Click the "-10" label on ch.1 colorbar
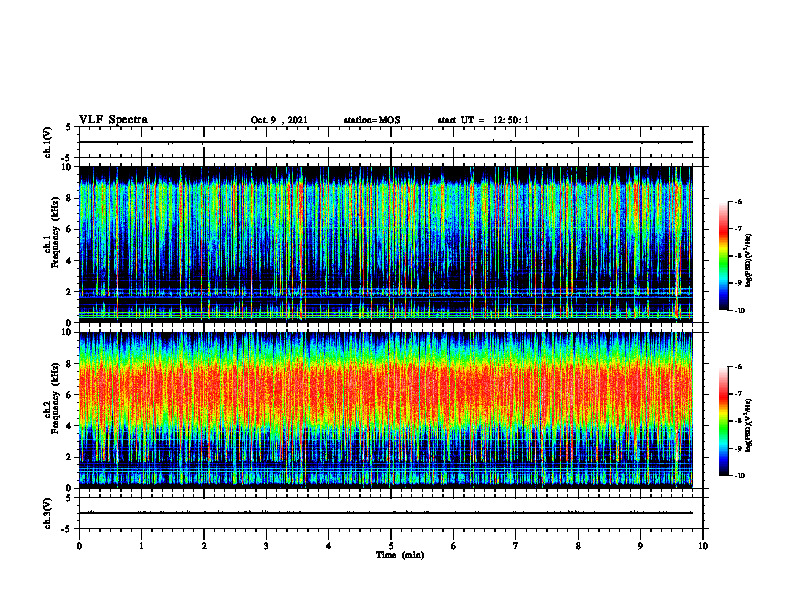This screenshot has width=792, height=612. click(x=739, y=310)
